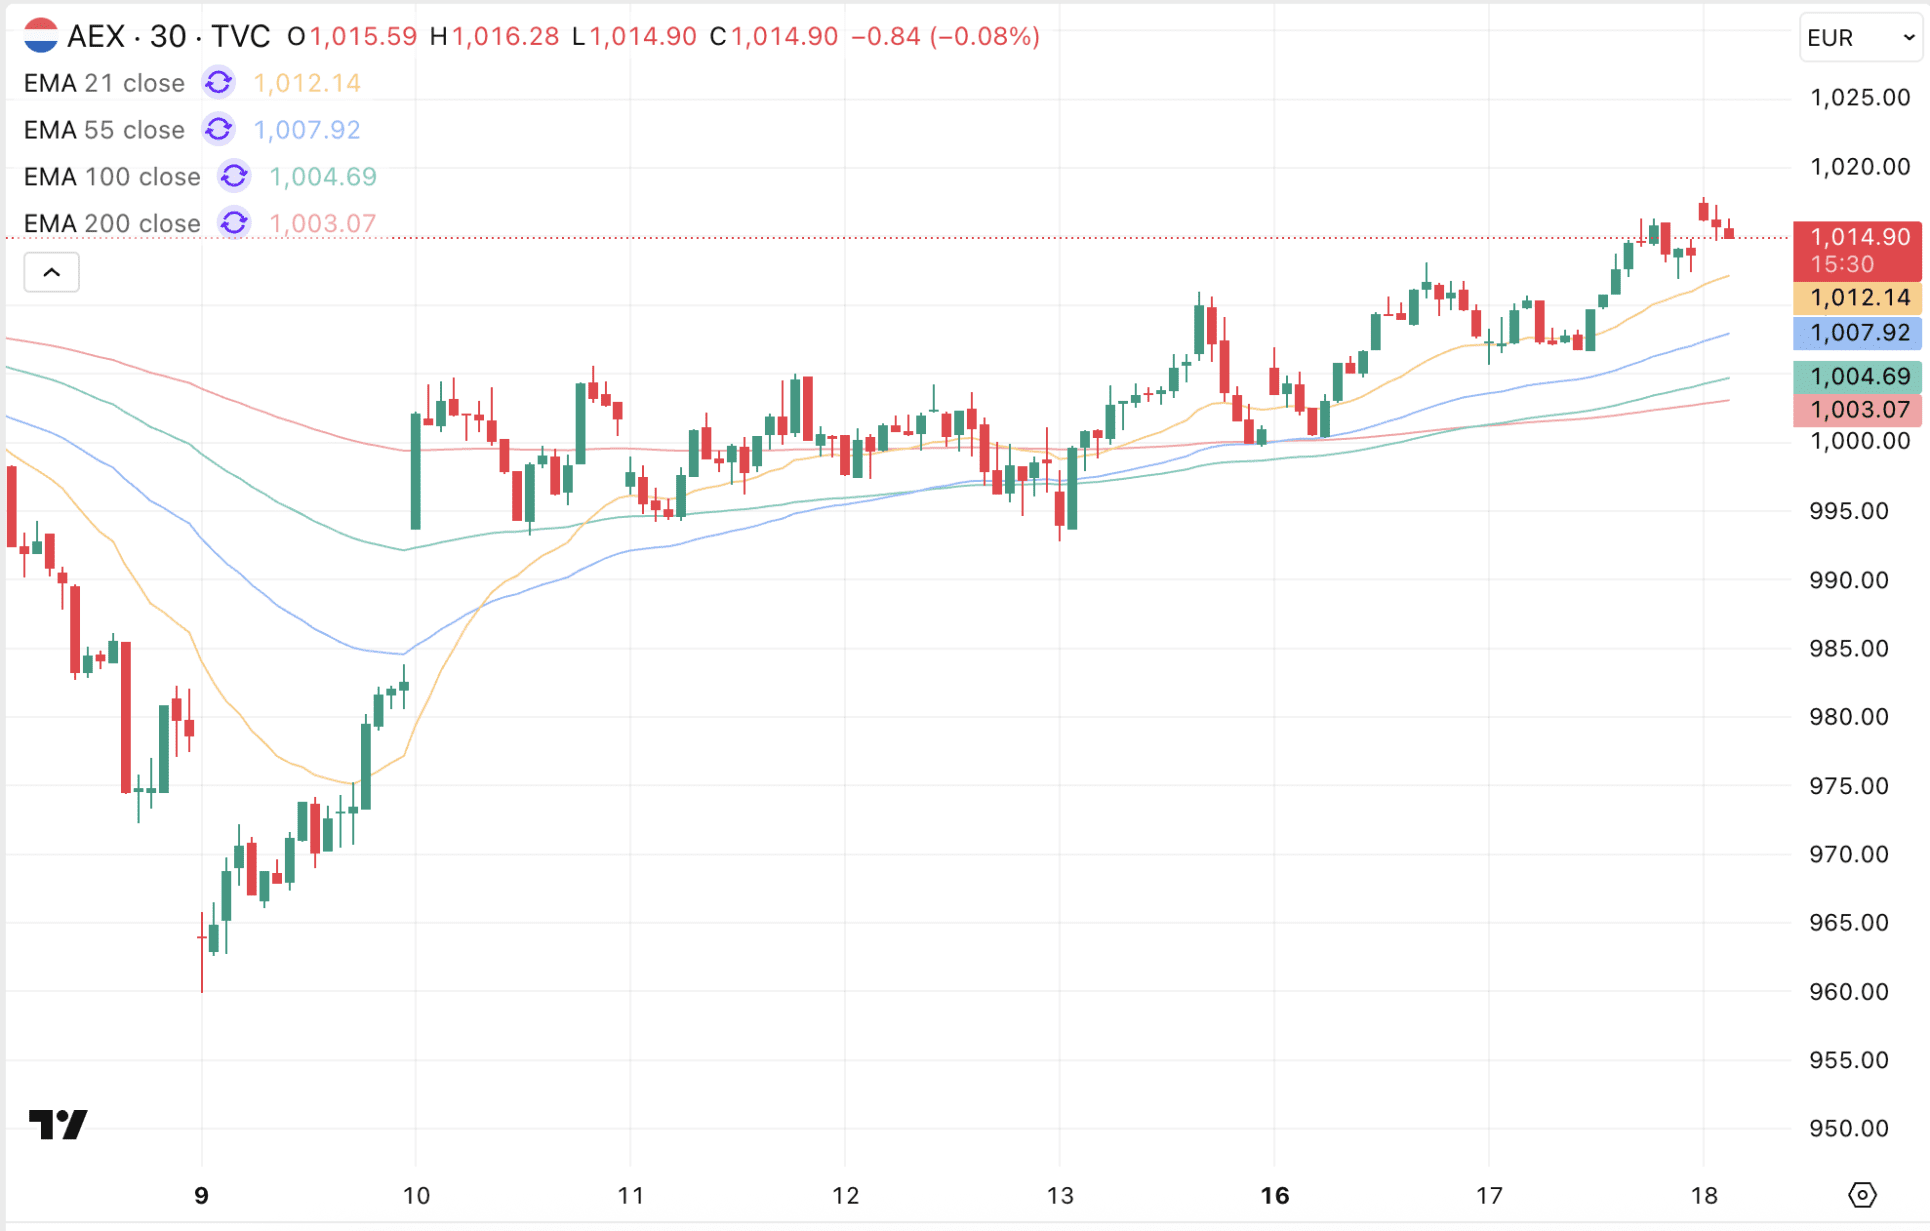Click the EMA 200 refresh cycle icon
The image size is (1930, 1231).
234,223
